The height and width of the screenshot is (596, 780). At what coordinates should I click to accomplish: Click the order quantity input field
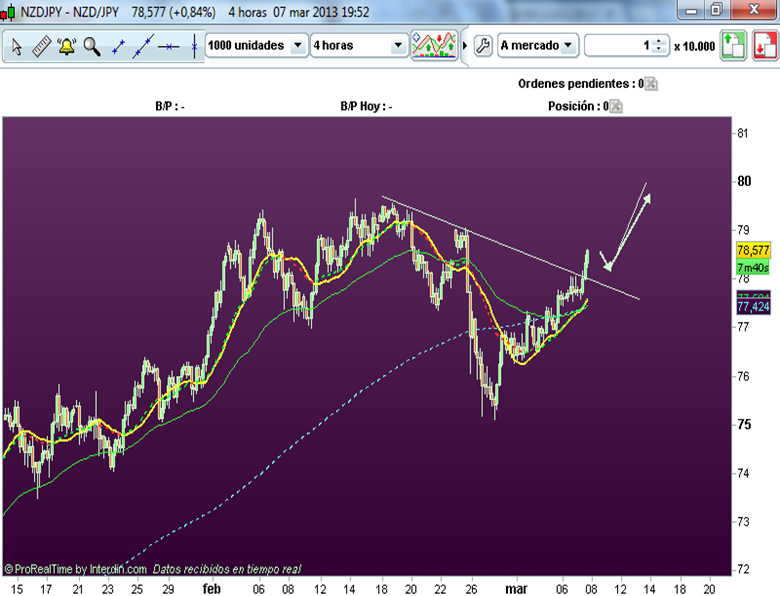619,45
